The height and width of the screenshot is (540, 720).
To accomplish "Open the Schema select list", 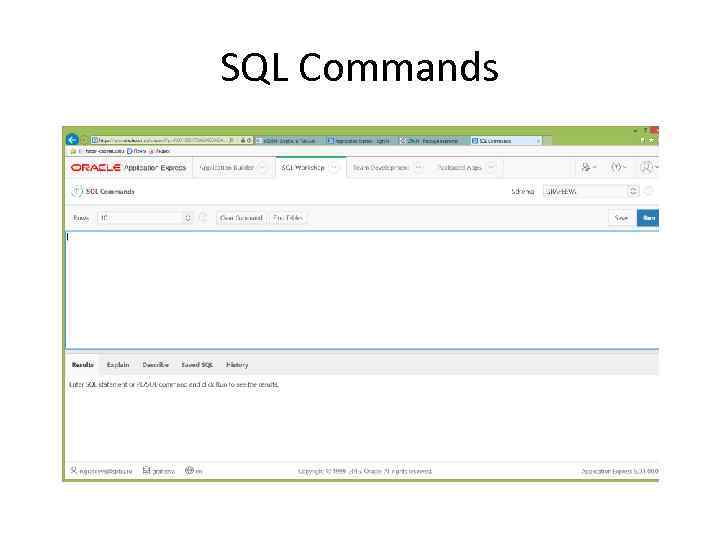I will coord(591,191).
